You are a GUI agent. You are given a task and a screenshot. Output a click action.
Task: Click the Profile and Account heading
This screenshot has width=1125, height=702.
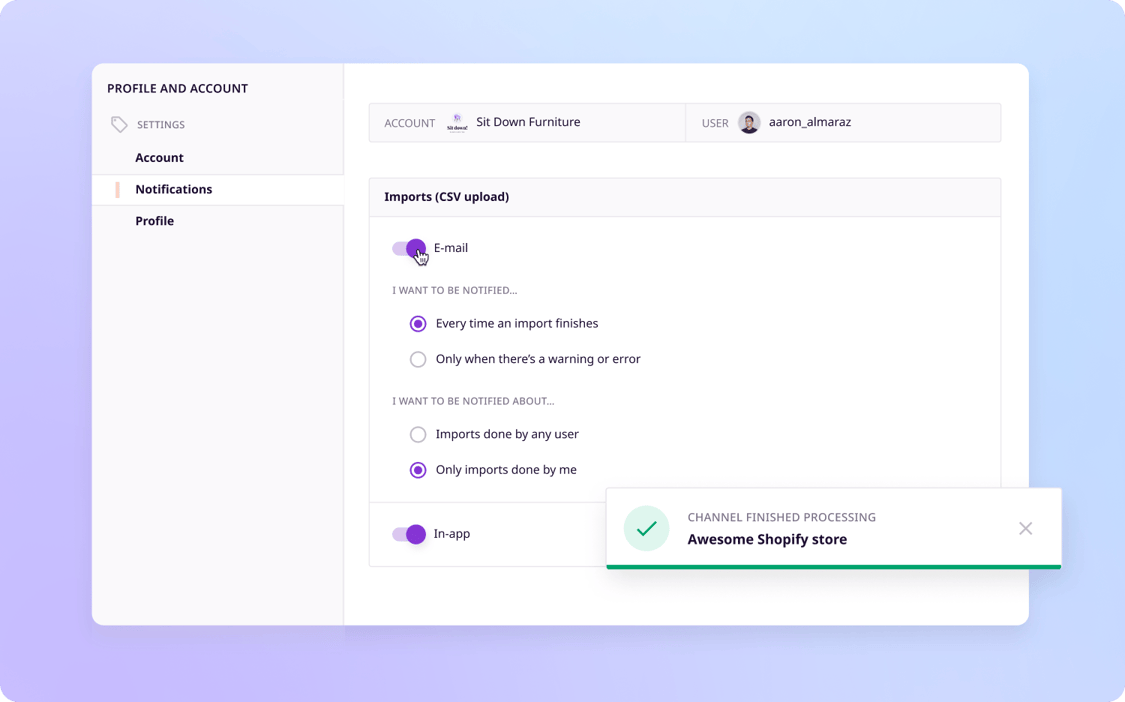(x=177, y=88)
